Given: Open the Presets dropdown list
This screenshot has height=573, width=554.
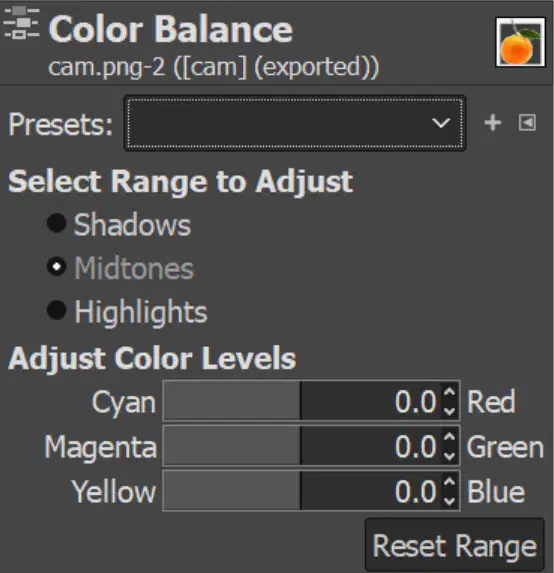Looking at the screenshot, I should pos(295,123).
